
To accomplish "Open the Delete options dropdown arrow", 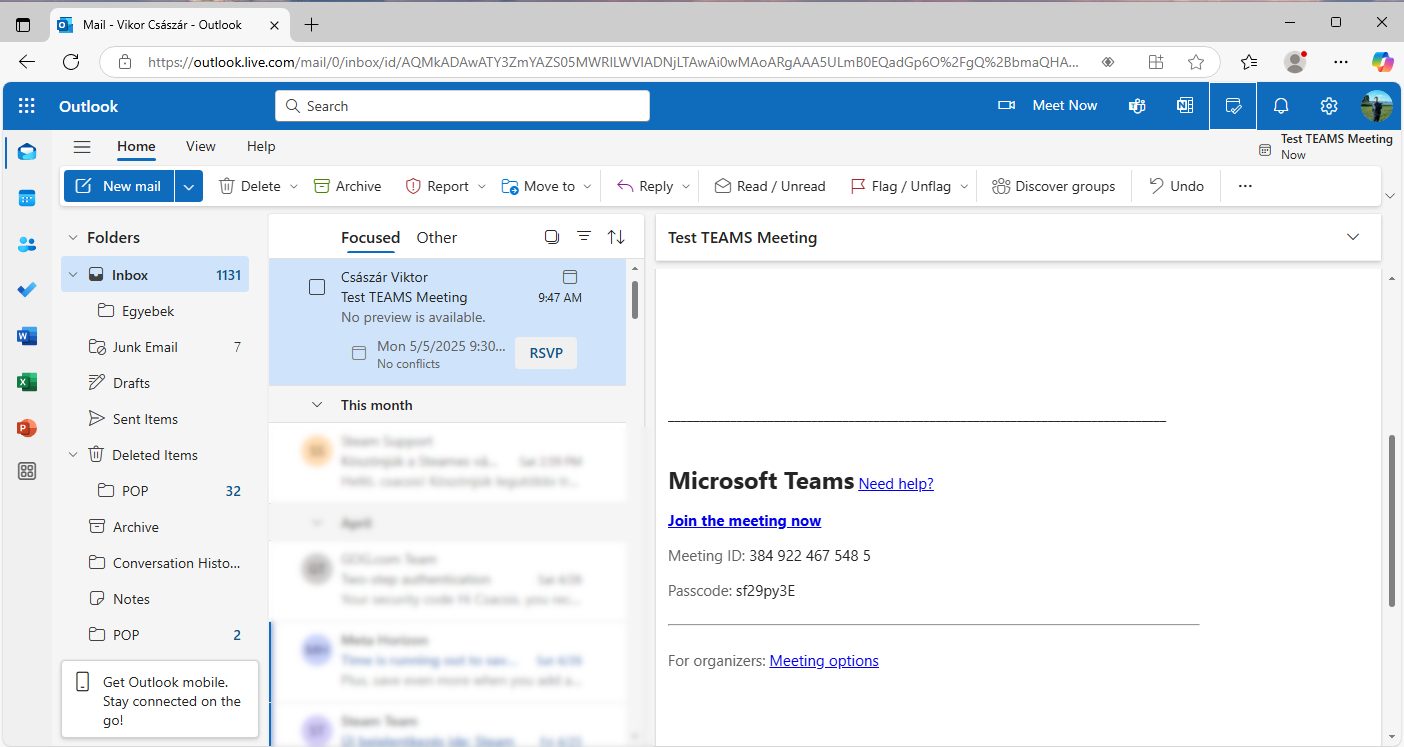I will (x=294, y=186).
